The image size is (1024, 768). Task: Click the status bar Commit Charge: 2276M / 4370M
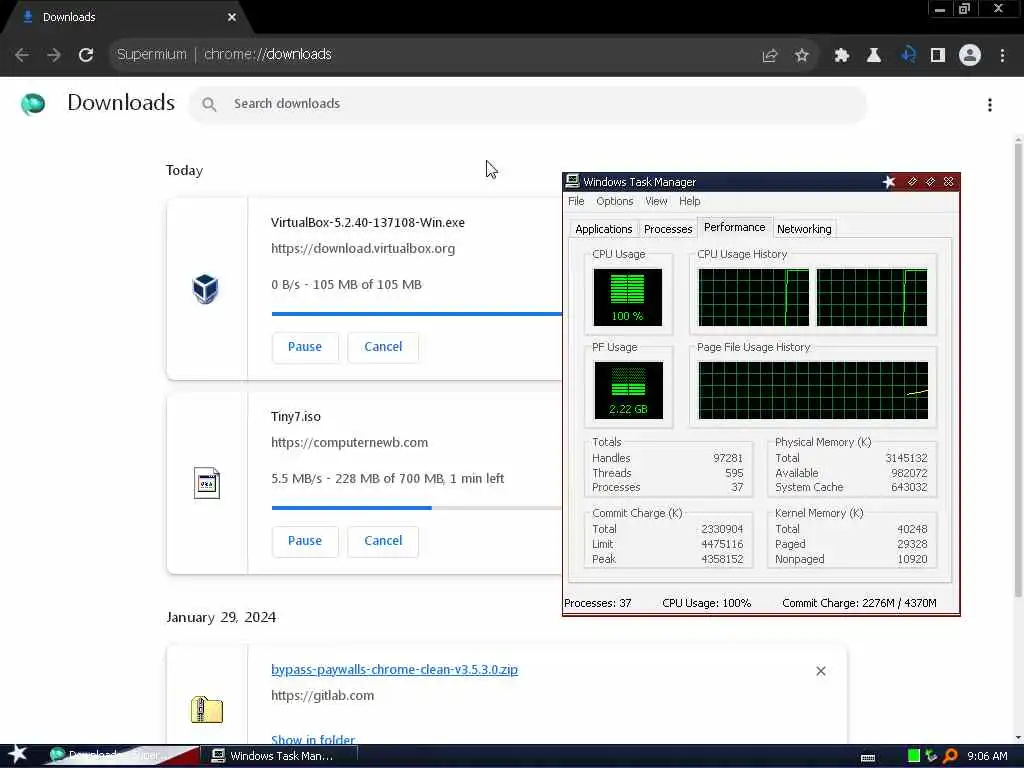[859, 603]
